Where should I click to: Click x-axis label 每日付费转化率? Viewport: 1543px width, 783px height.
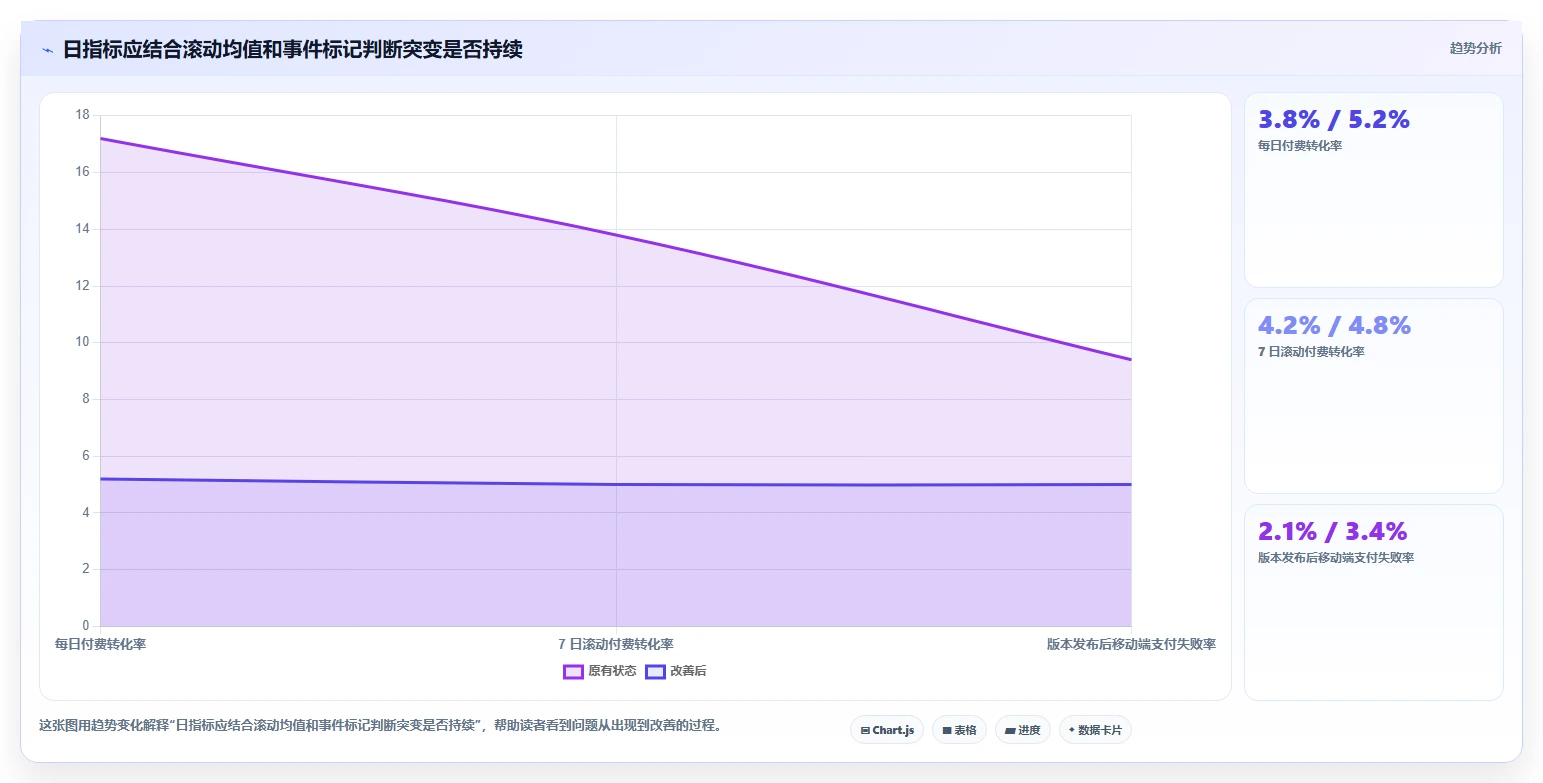pyautogui.click(x=100, y=644)
